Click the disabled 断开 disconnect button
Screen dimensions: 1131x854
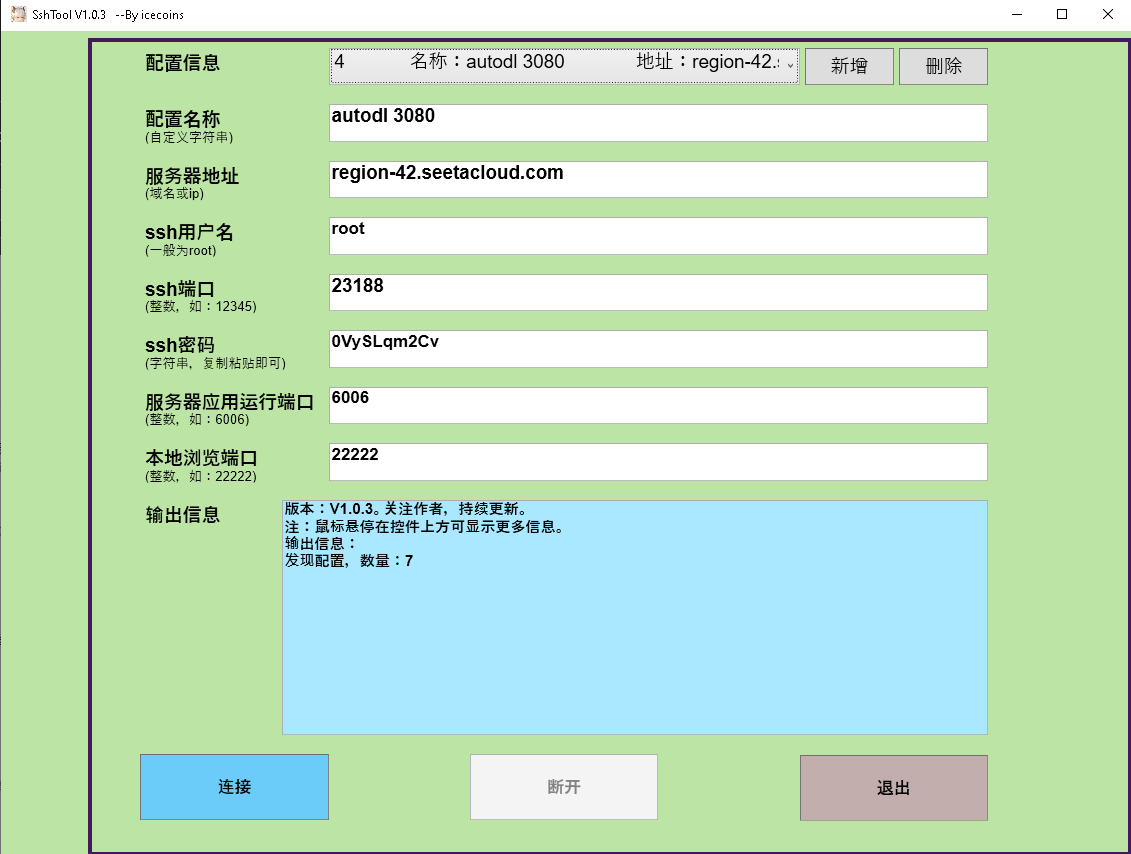pyautogui.click(x=563, y=787)
